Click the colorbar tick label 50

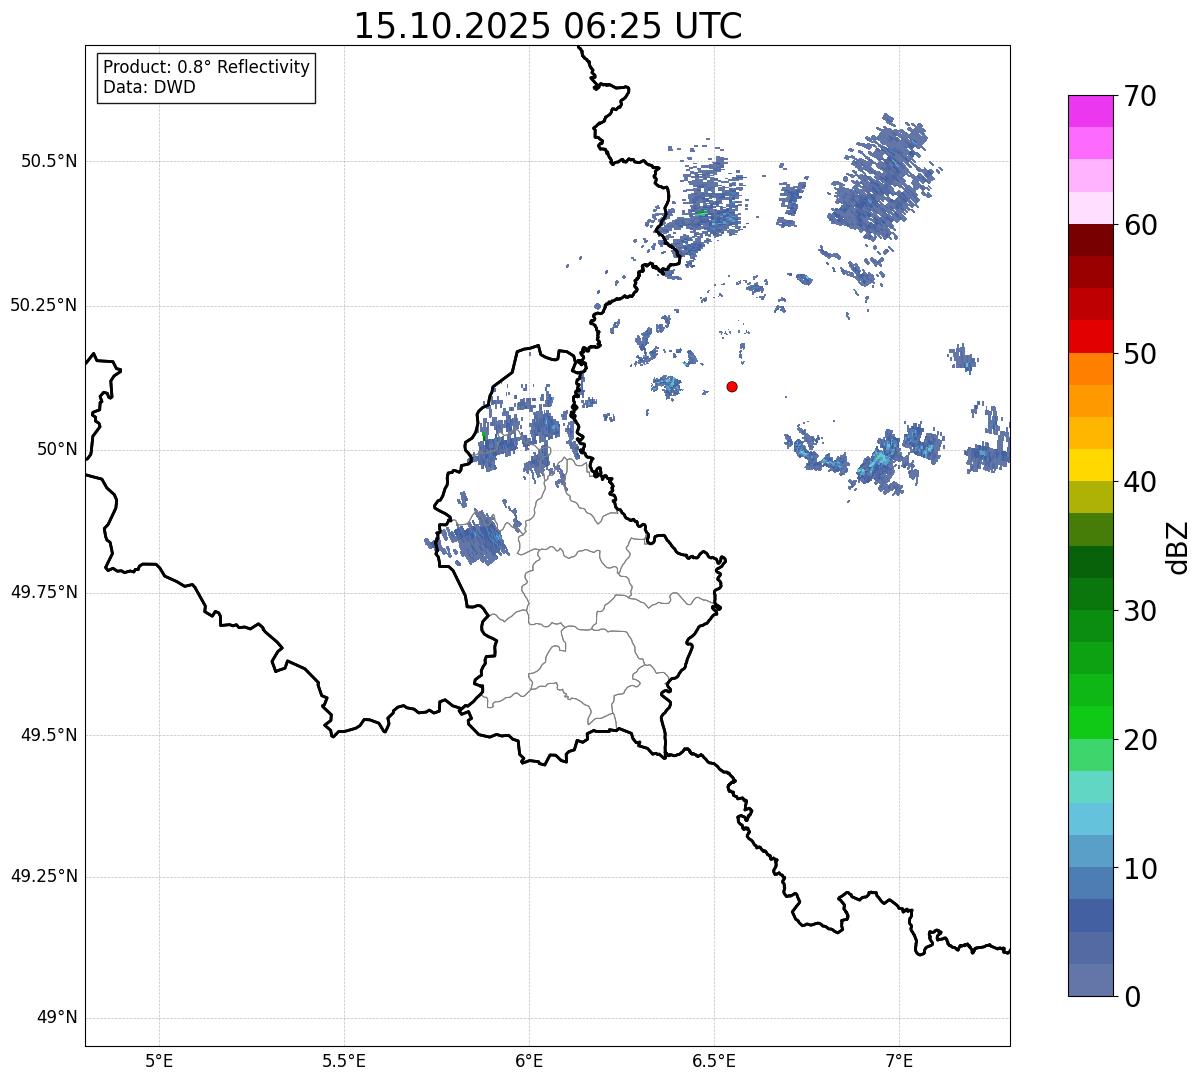click(1140, 354)
